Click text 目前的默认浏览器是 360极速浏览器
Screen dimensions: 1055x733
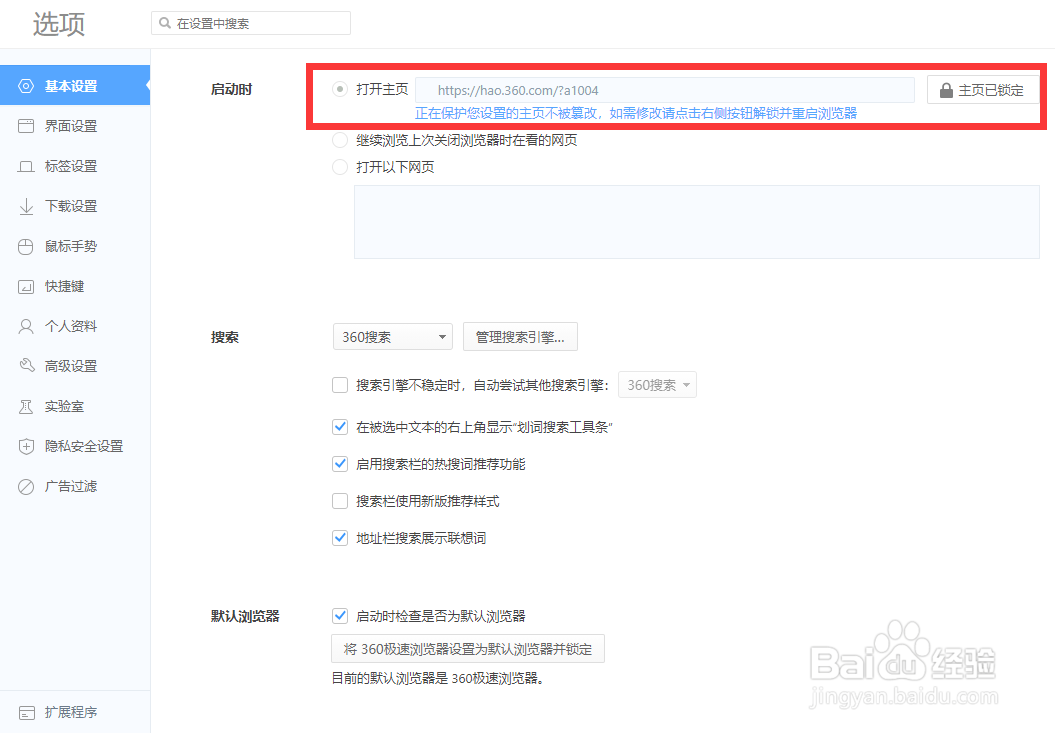tap(438, 678)
